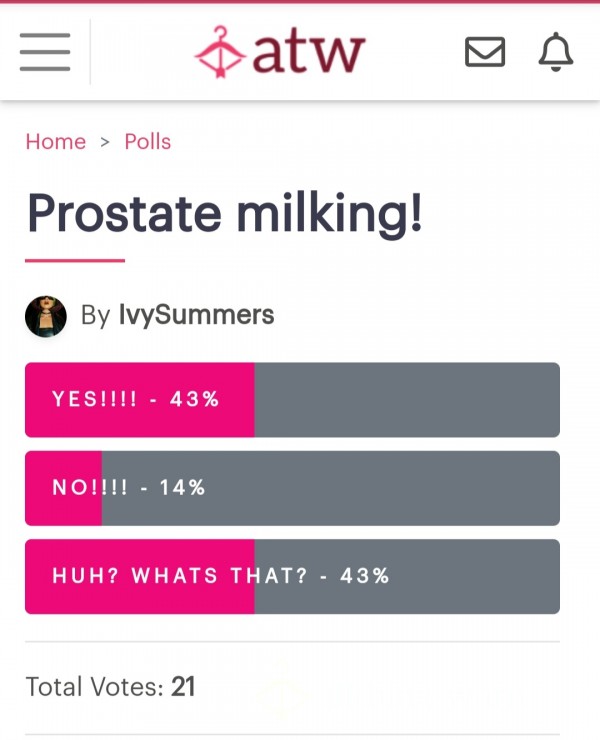Screen dimensions: 600x740
Task: Check notifications with the bell icon
Action: click(x=556, y=52)
